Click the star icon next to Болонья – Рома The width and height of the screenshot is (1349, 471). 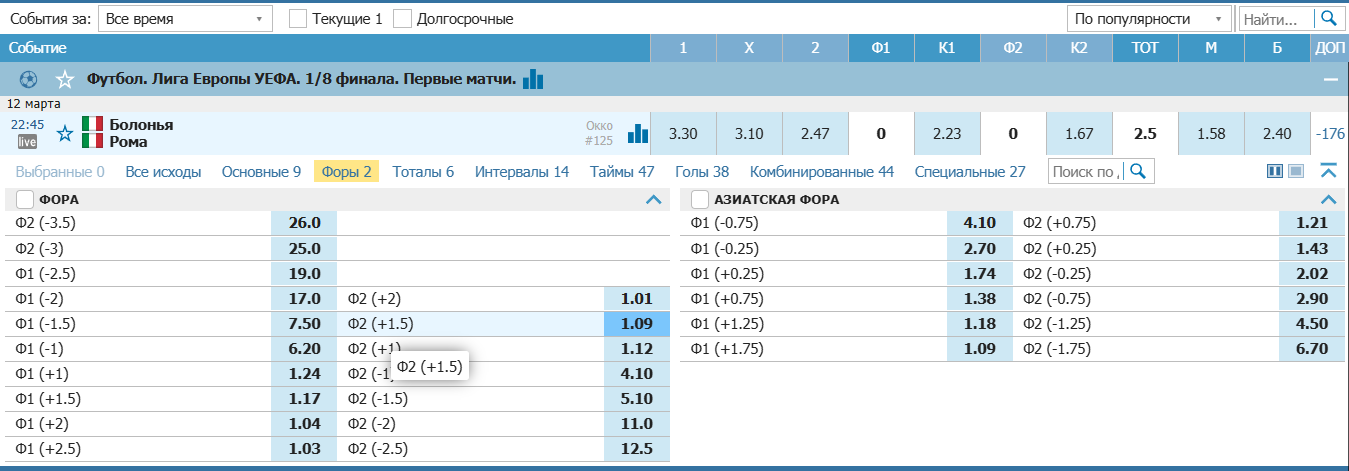pos(65,133)
